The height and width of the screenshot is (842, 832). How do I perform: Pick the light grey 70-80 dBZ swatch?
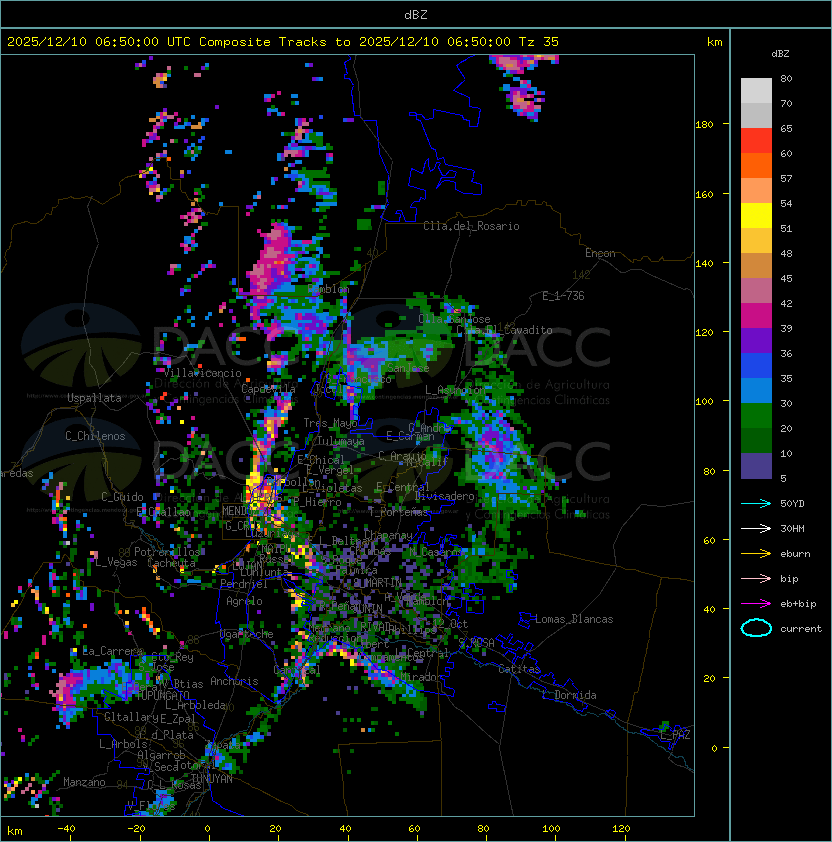point(756,91)
